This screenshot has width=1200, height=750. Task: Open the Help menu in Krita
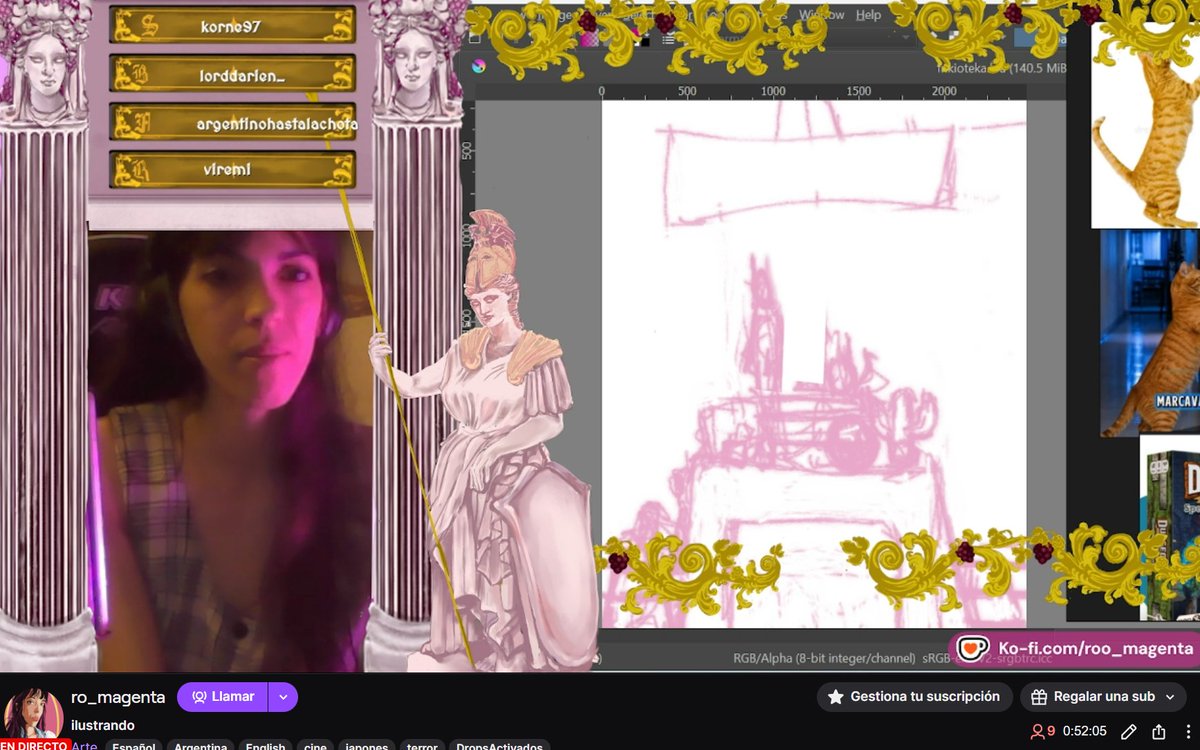click(x=869, y=15)
